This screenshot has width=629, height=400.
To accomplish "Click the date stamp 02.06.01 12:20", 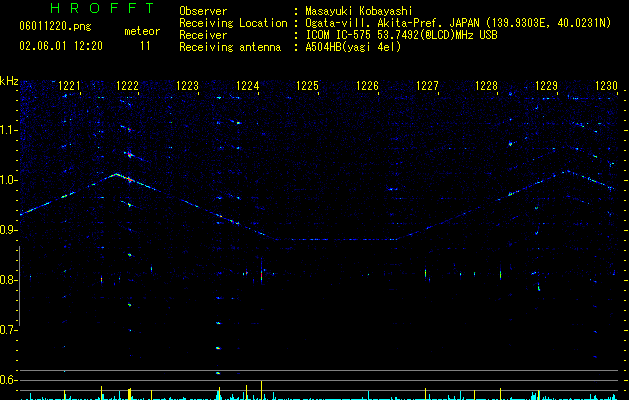I will tap(61, 46).
